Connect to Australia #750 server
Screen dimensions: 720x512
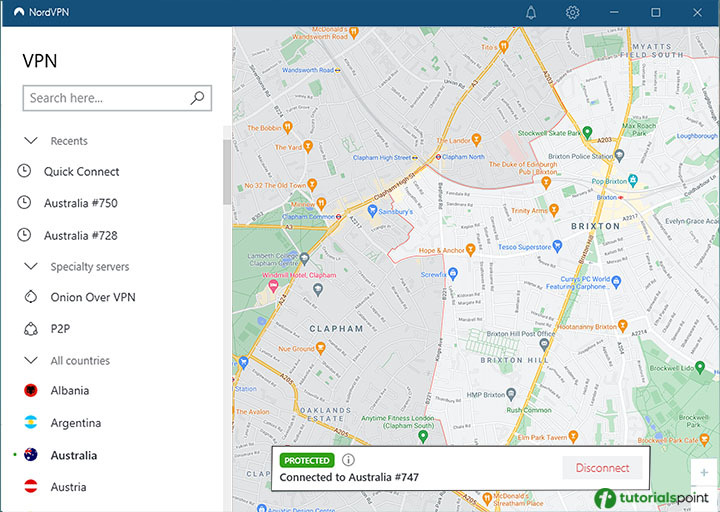[81, 203]
